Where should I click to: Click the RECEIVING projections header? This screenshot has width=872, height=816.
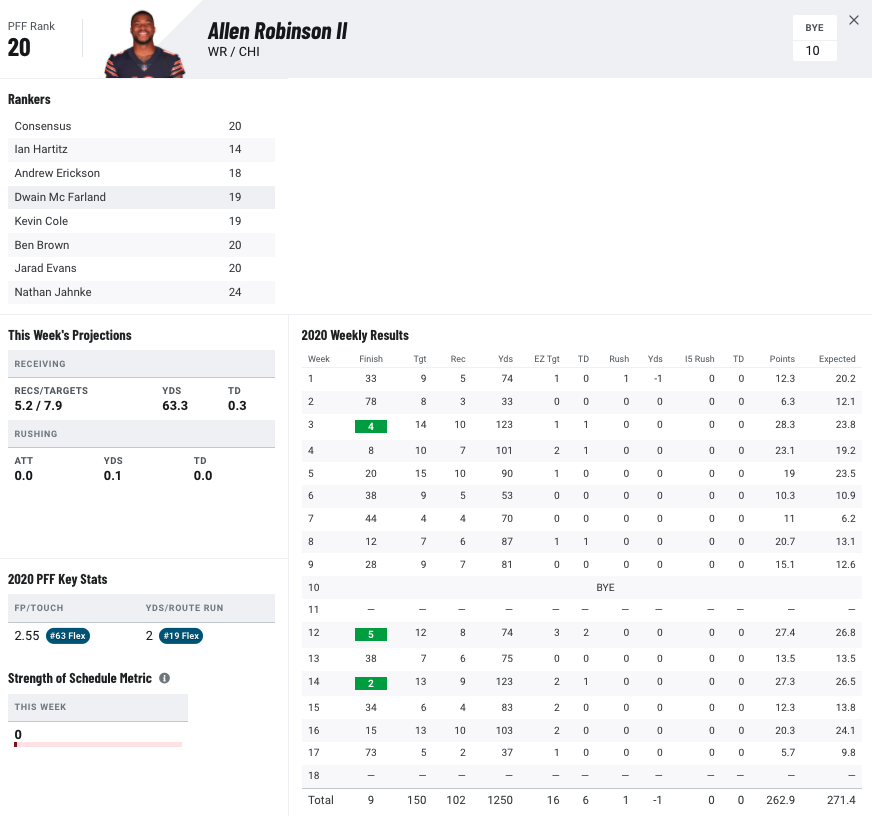coord(141,364)
